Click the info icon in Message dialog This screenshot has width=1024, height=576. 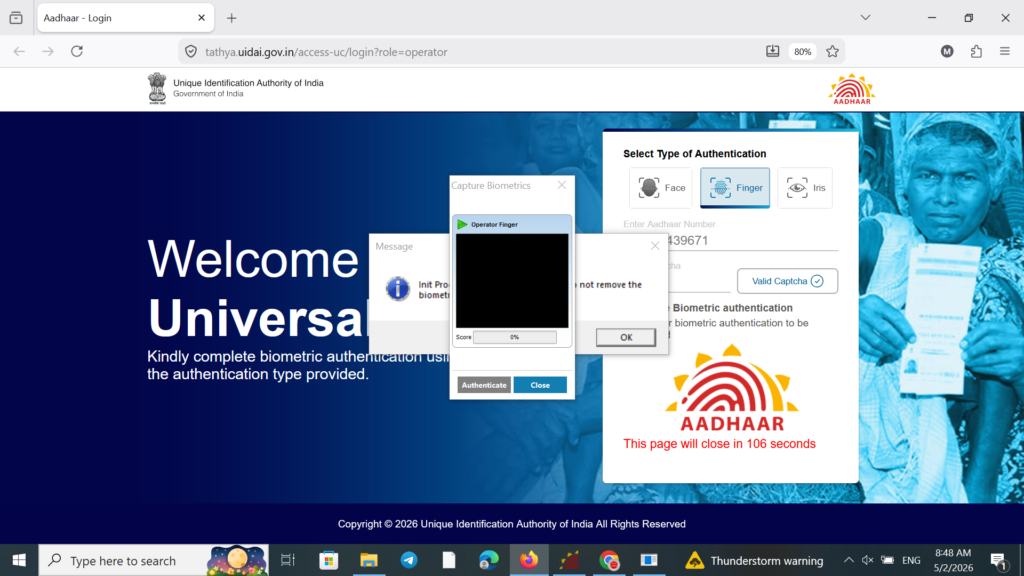click(x=397, y=289)
